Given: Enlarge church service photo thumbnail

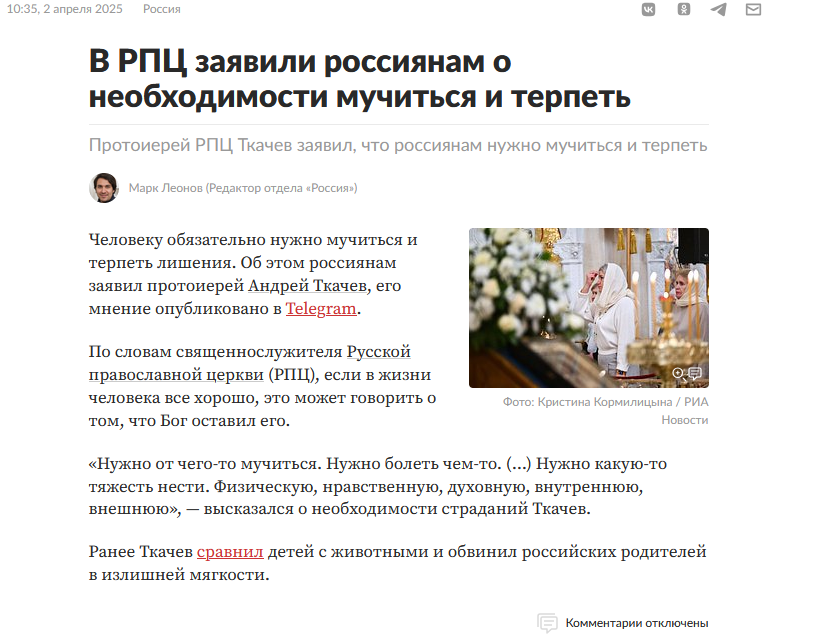Looking at the screenshot, I should coord(589,308).
